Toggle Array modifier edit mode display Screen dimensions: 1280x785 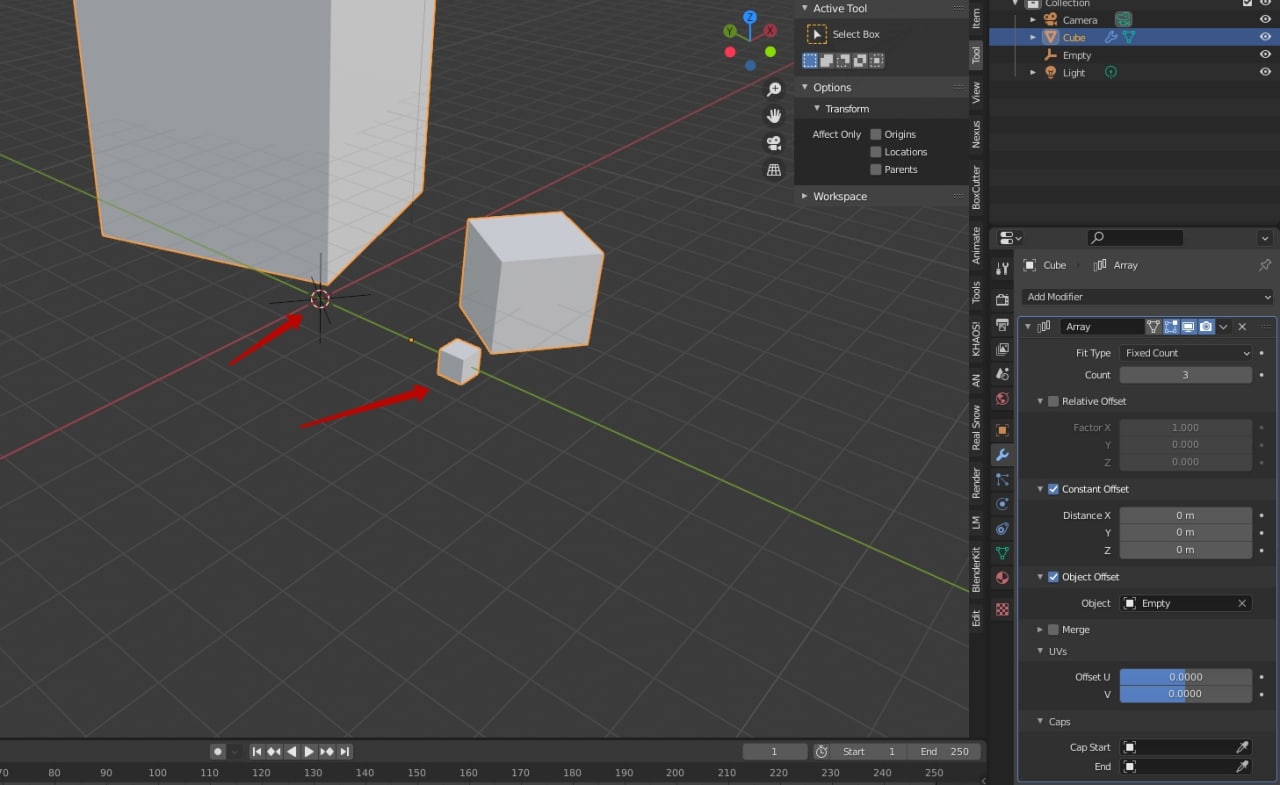click(x=1171, y=327)
